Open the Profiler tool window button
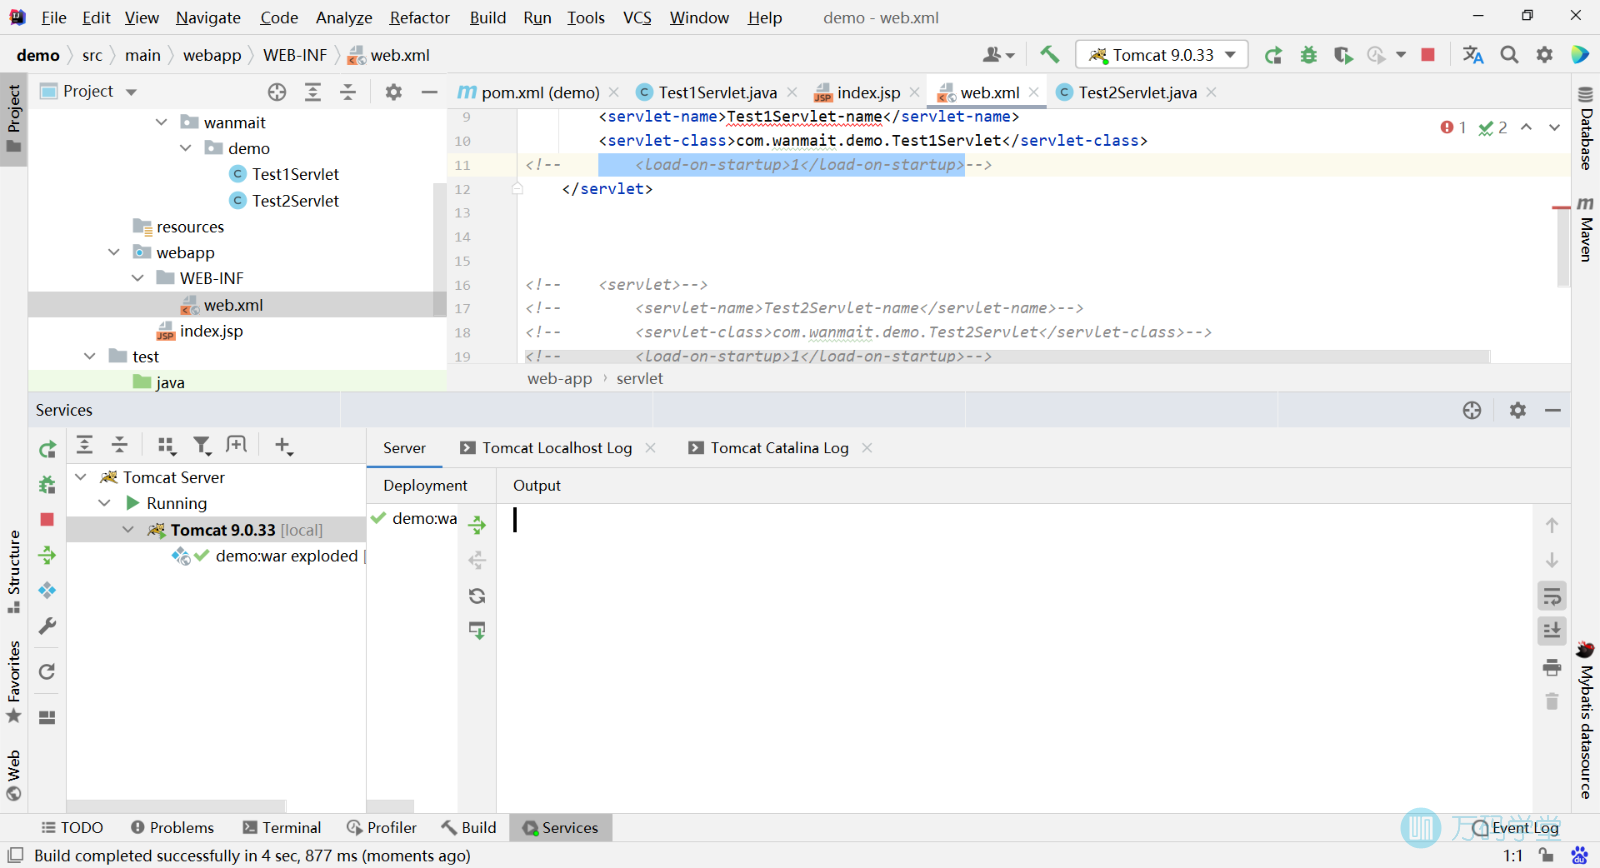1600x868 pixels. [381, 828]
